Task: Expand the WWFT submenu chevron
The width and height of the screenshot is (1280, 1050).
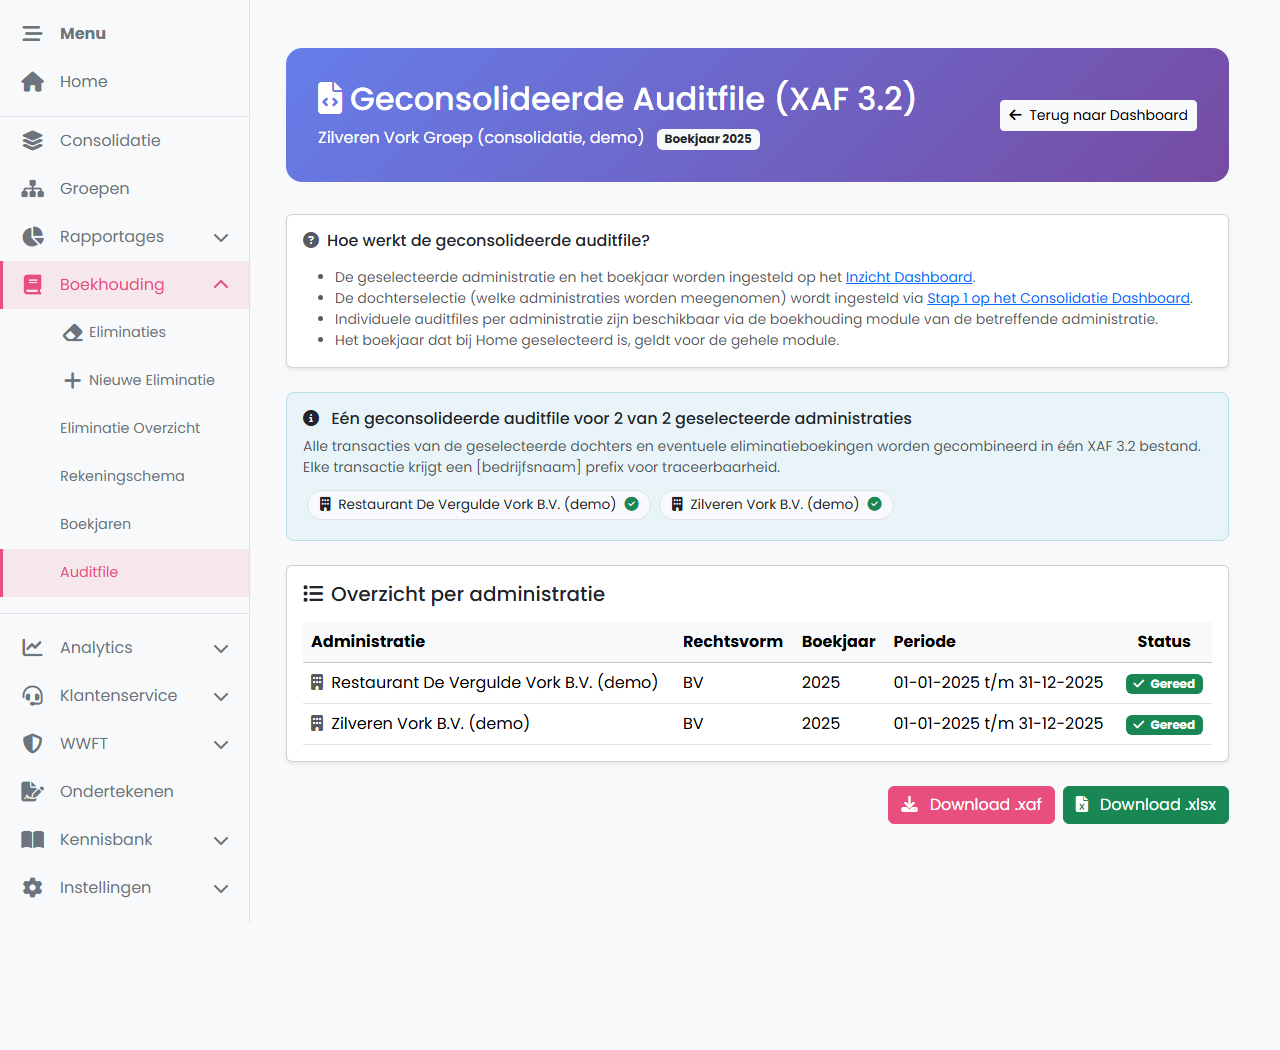Action: (221, 744)
